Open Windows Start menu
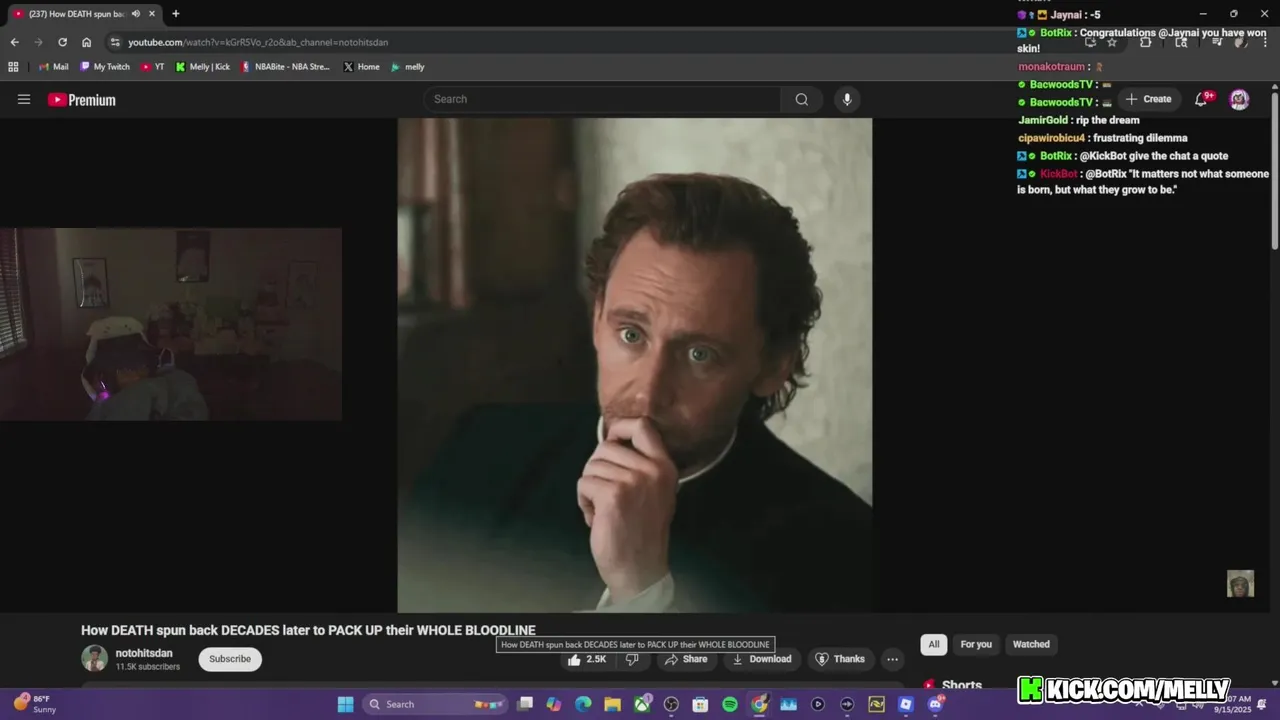Screen dimensions: 1280x720 point(345,704)
